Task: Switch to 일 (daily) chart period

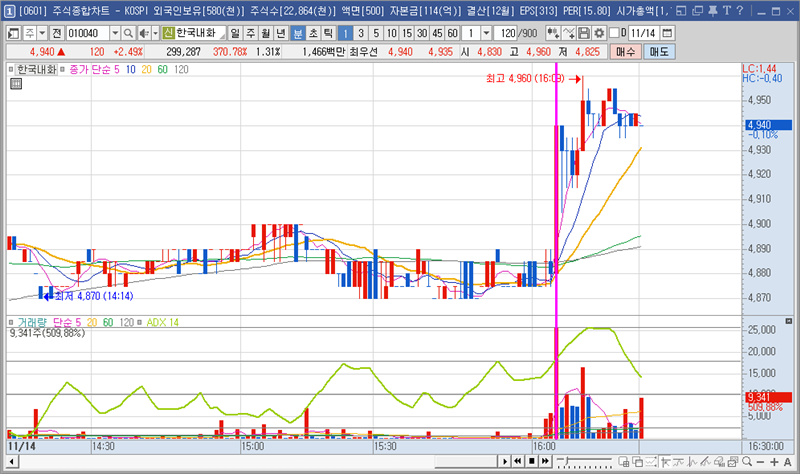Action: (235, 33)
